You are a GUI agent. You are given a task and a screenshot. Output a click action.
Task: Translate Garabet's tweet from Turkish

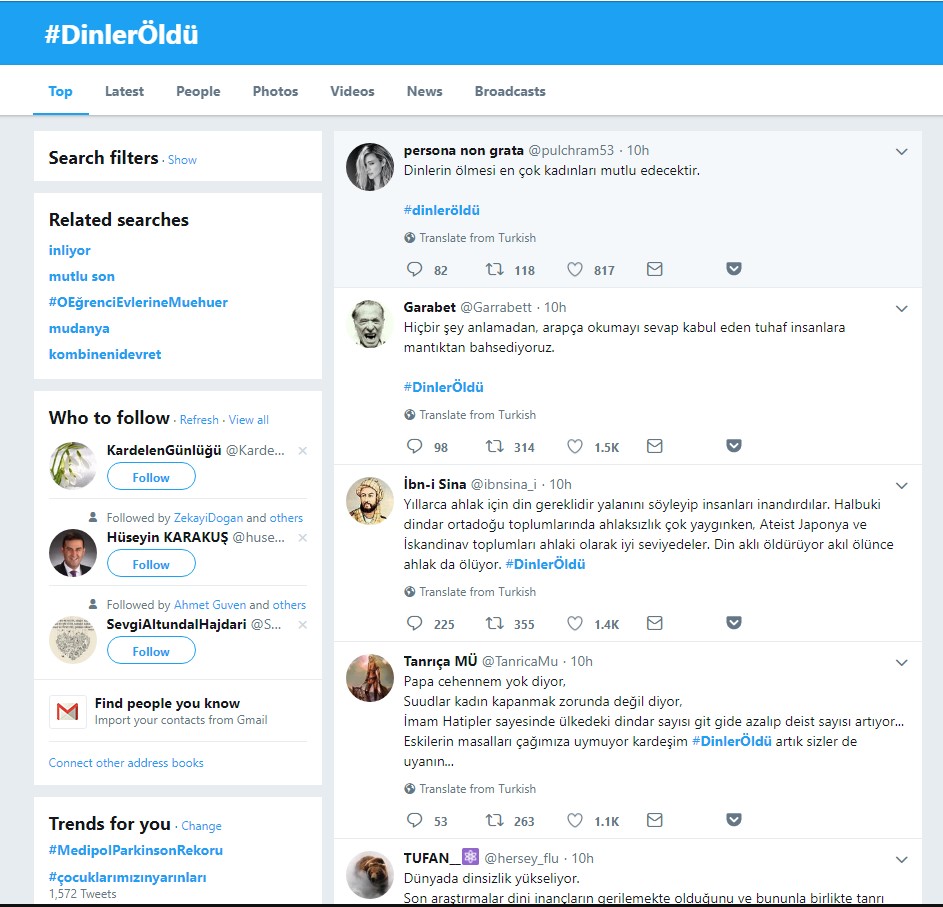[478, 414]
